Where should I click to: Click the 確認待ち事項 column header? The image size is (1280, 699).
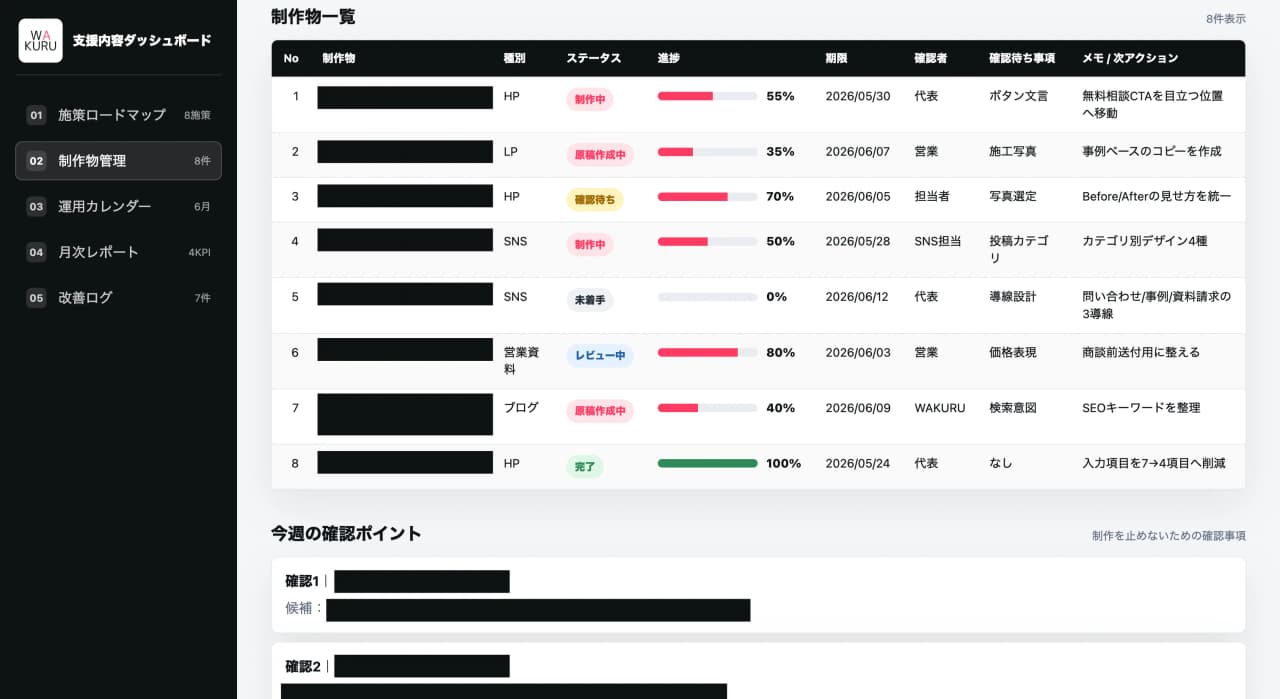[x=1022, y=58]
